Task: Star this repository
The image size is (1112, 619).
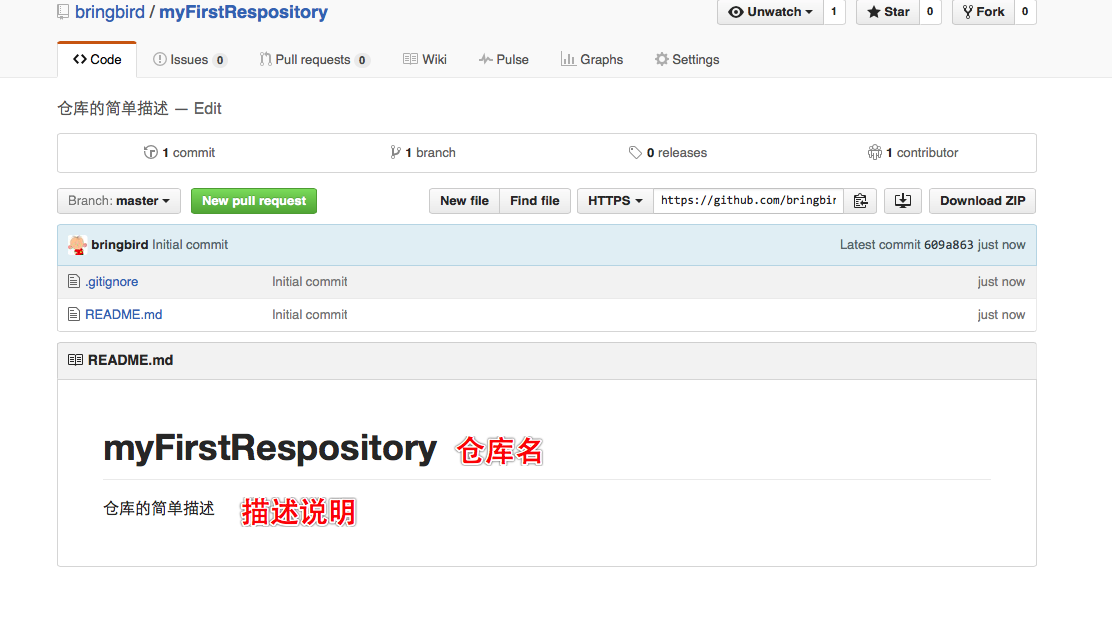Action: (888, 12)
